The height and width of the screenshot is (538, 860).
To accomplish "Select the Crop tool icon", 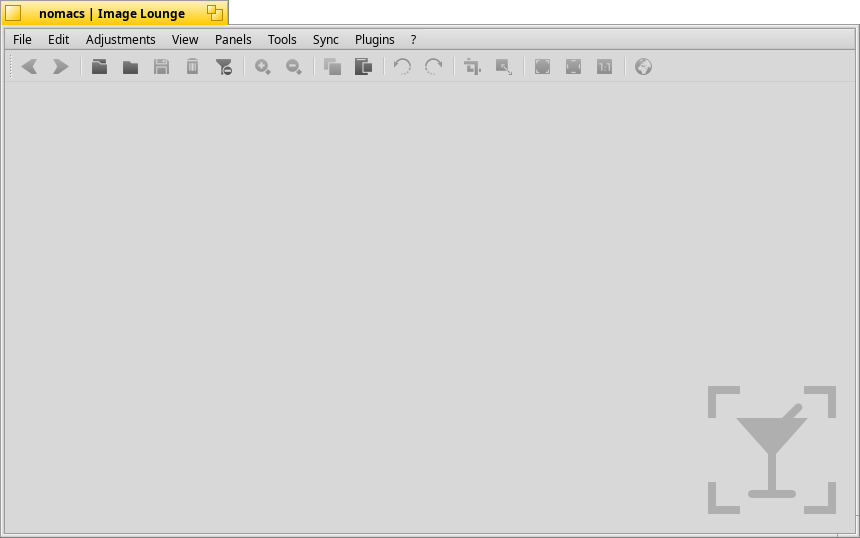I will [x=472, y=67].
